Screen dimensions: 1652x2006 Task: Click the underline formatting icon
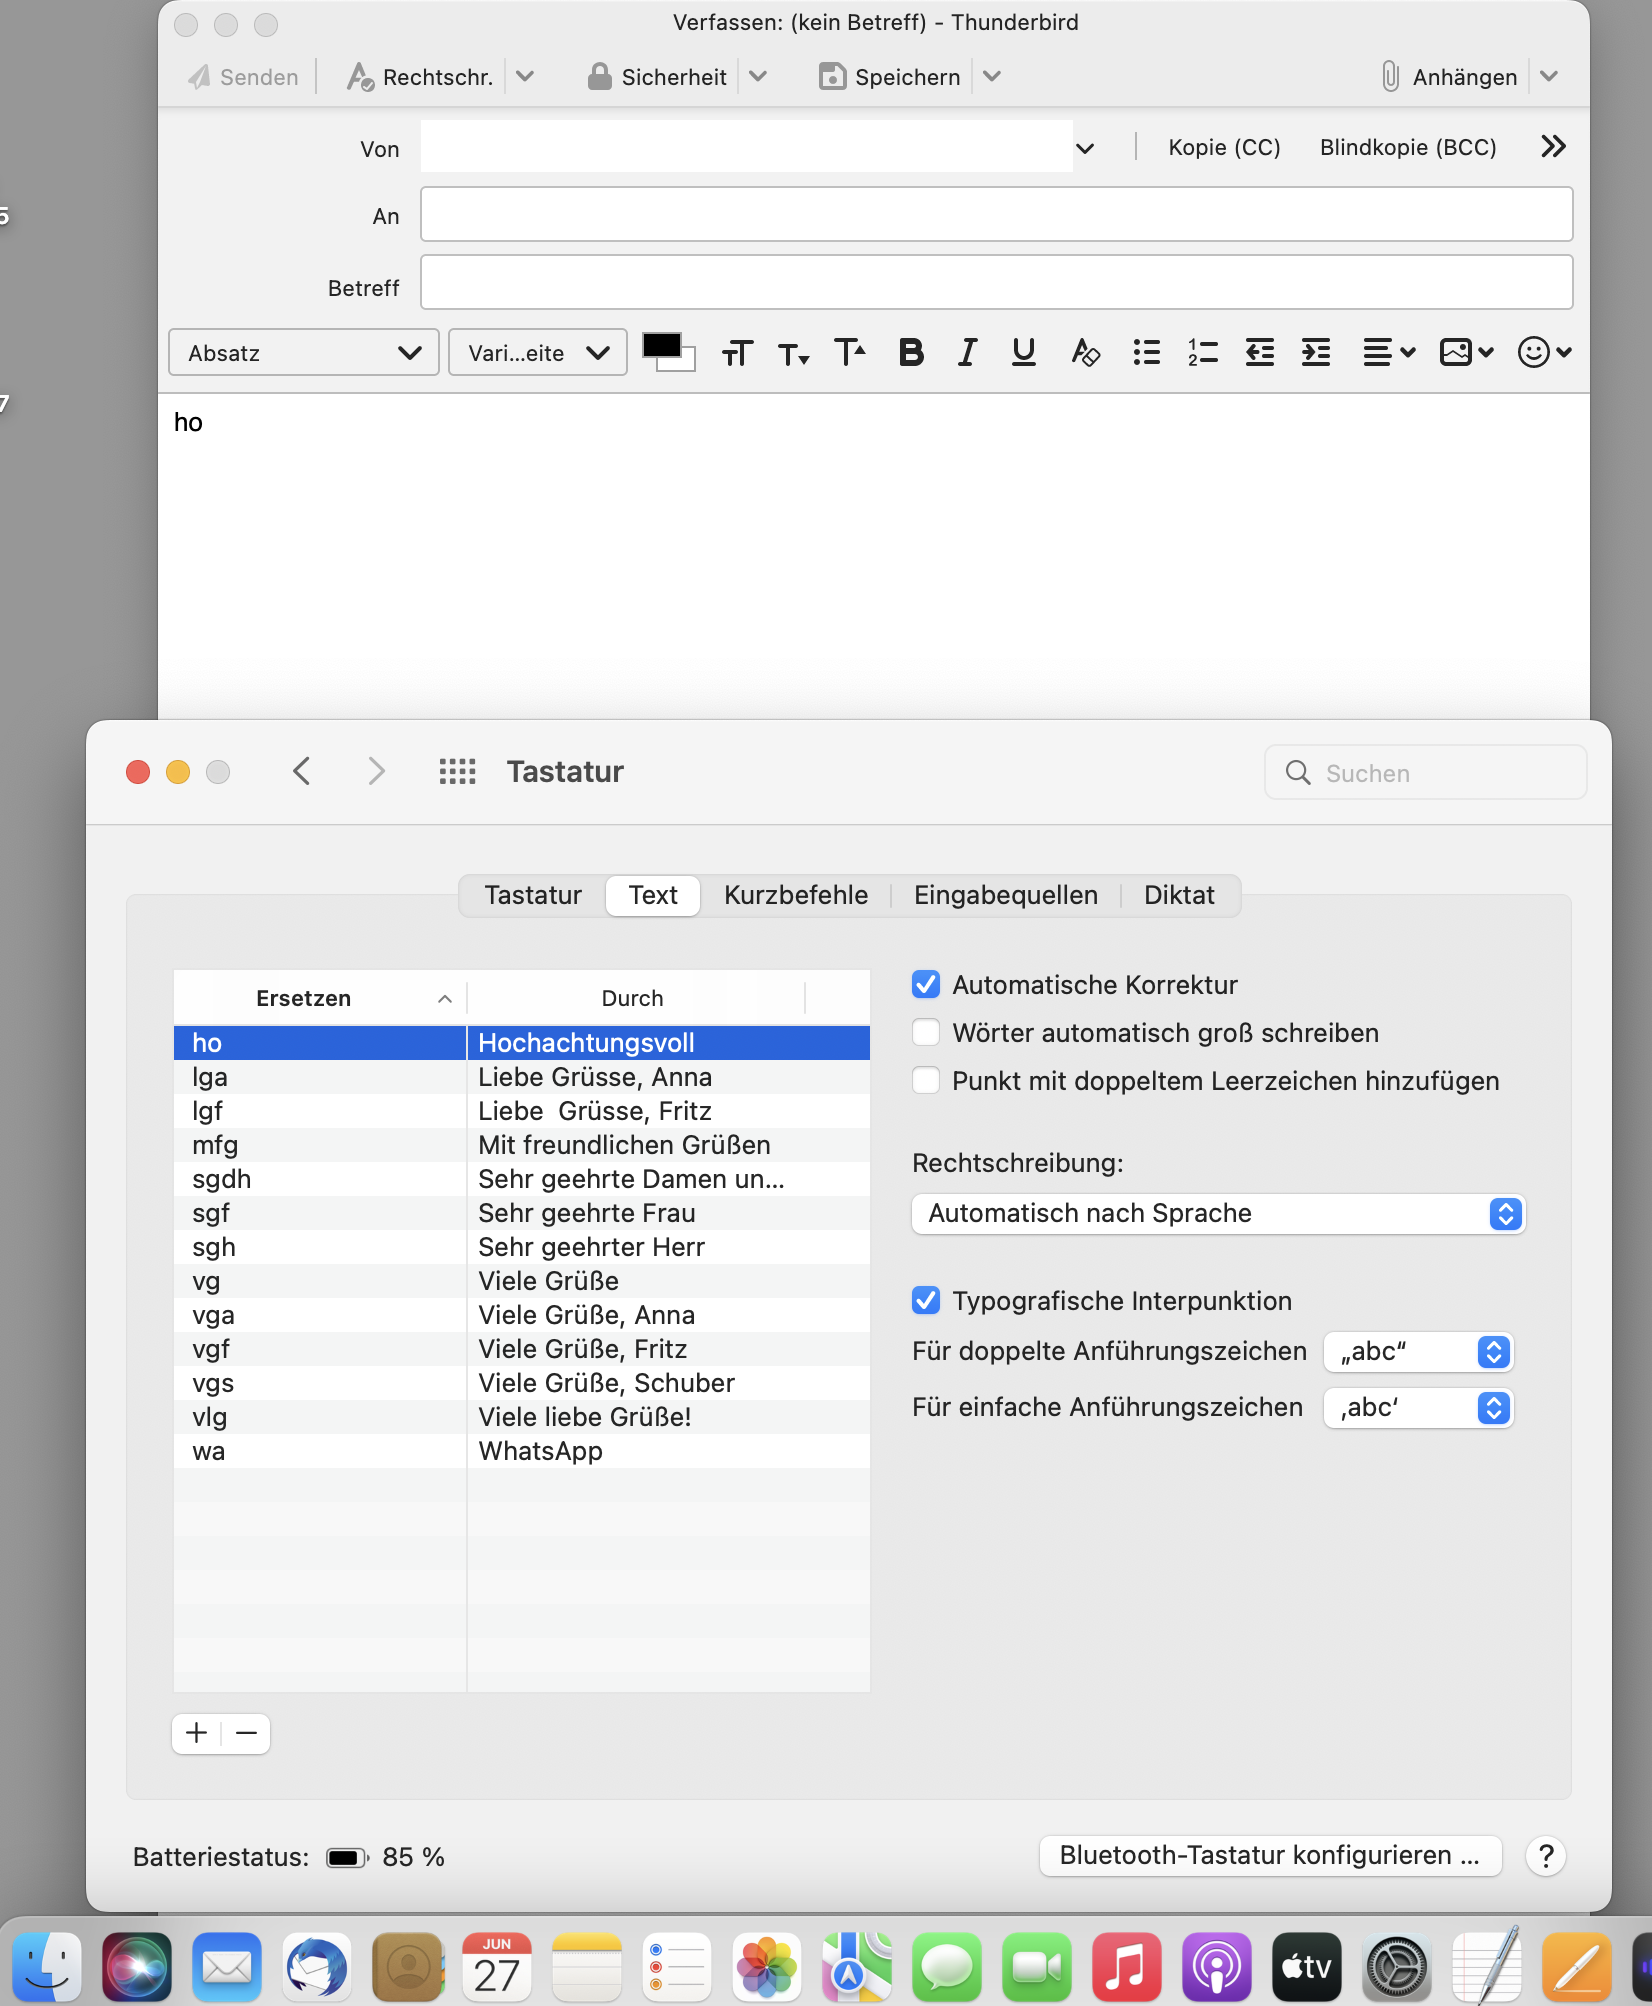[1023, 353]
